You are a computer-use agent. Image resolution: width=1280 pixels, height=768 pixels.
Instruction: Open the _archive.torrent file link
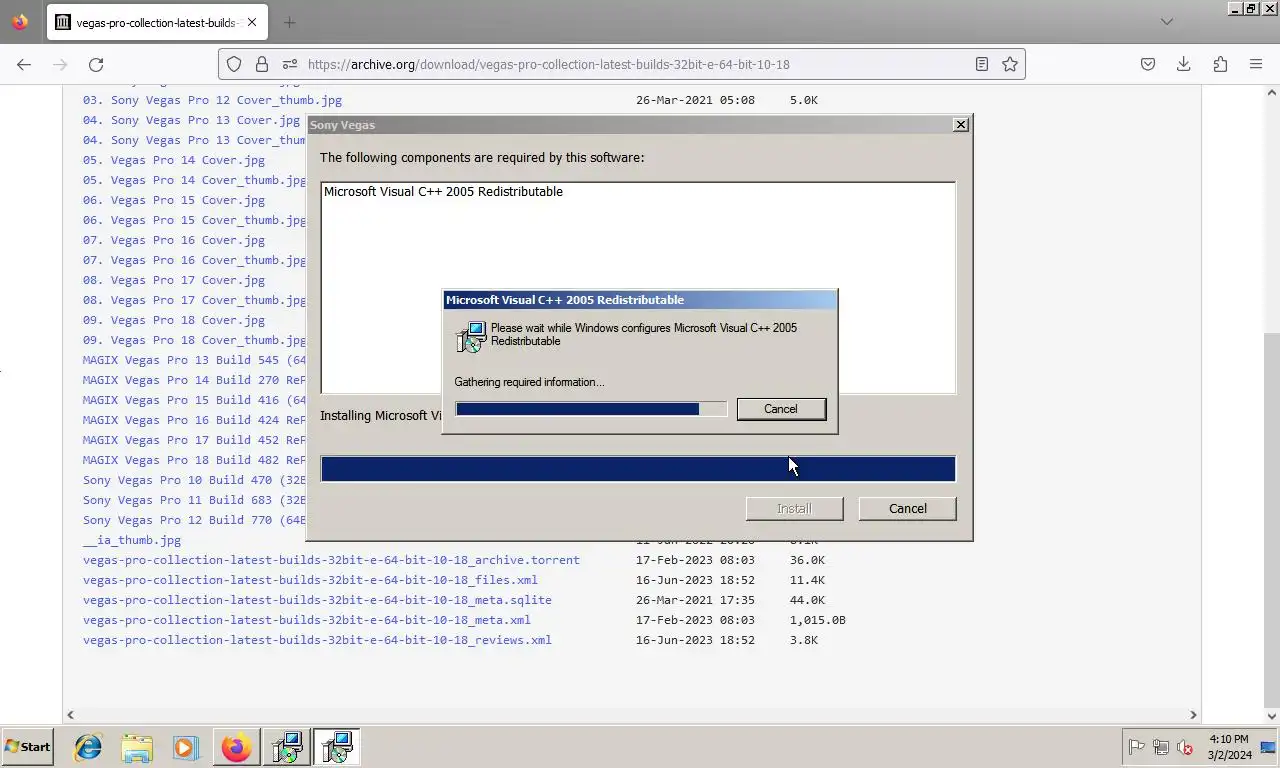pos(331,560)
